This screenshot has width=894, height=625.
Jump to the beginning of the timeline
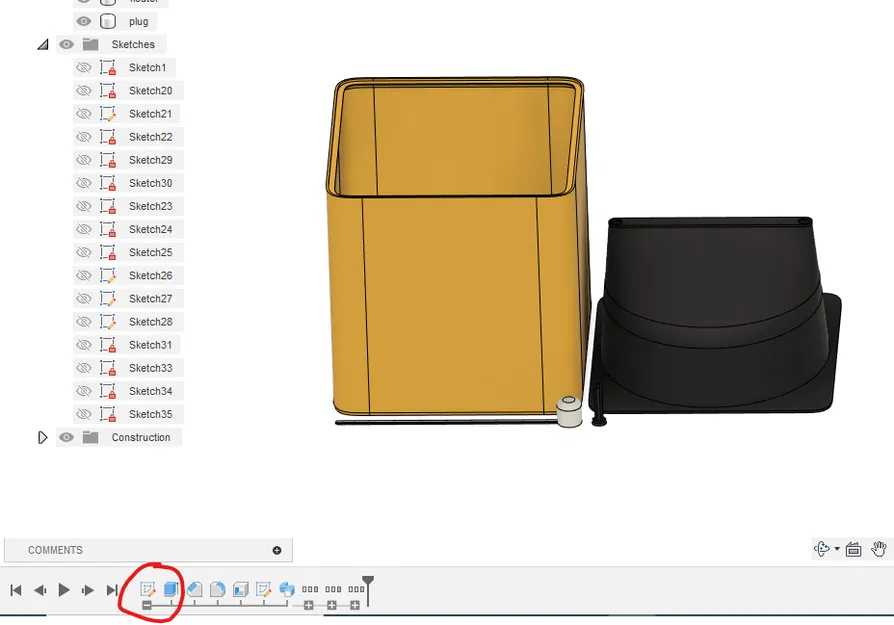(x=16, y=590)
